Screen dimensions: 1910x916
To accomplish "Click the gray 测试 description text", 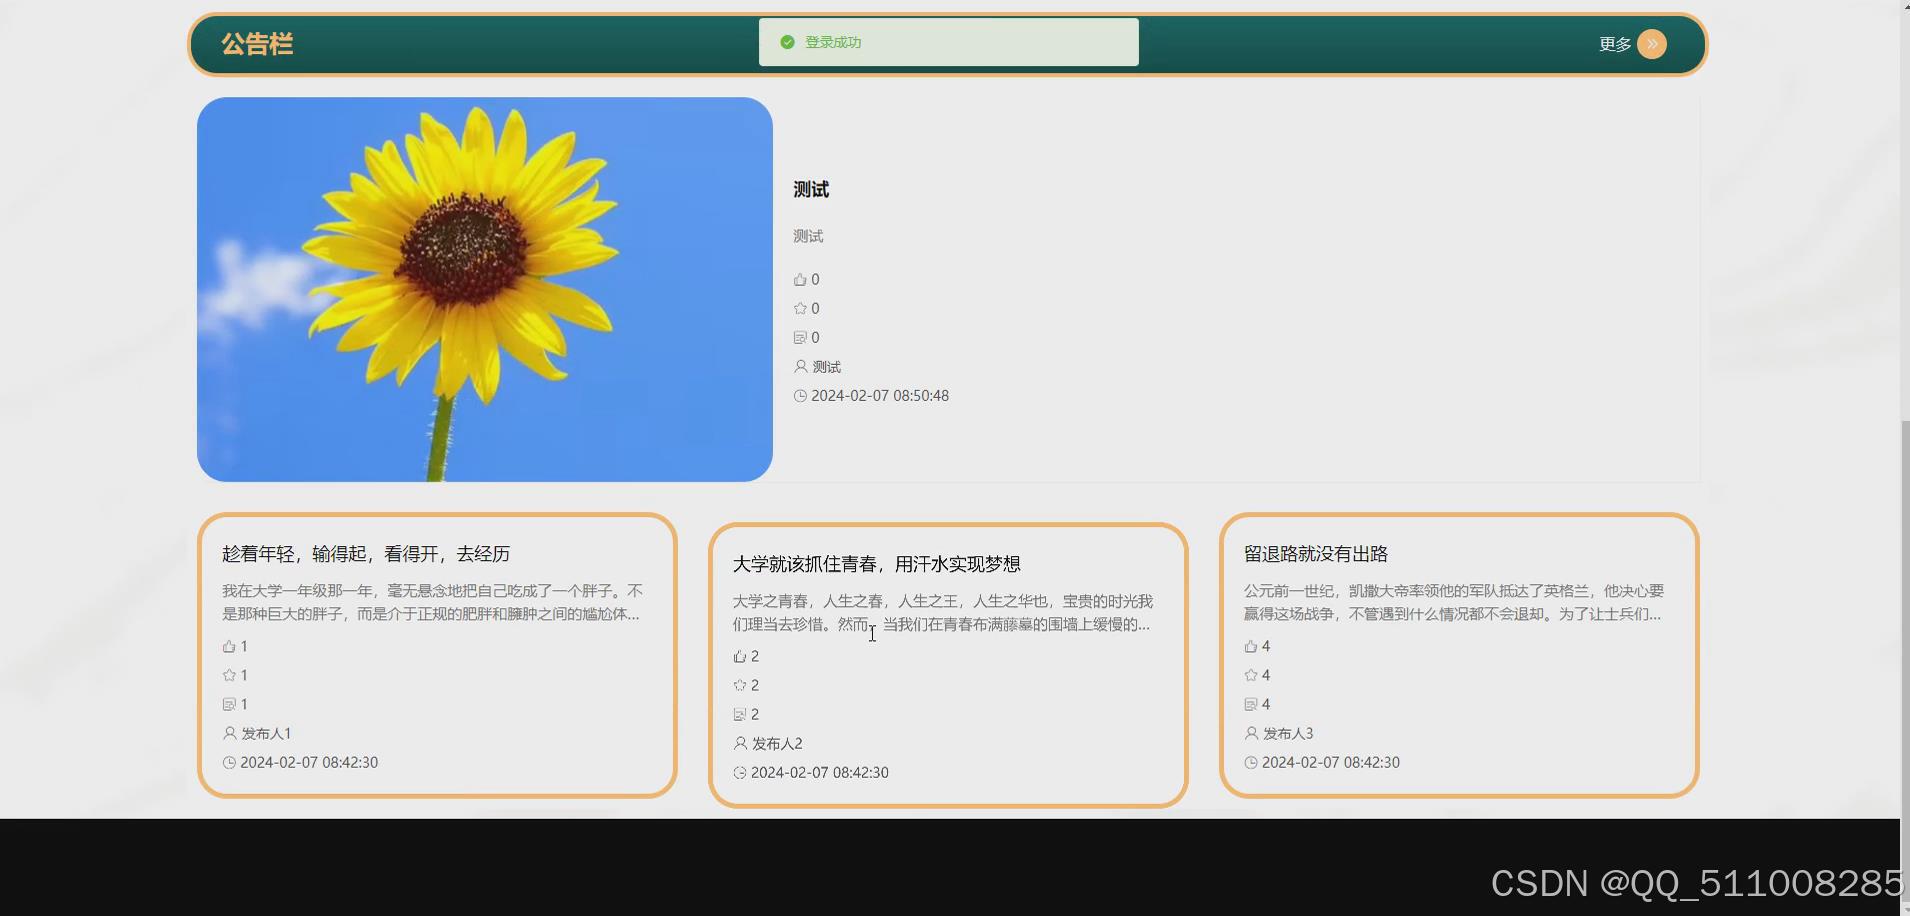I will point(808,236).
